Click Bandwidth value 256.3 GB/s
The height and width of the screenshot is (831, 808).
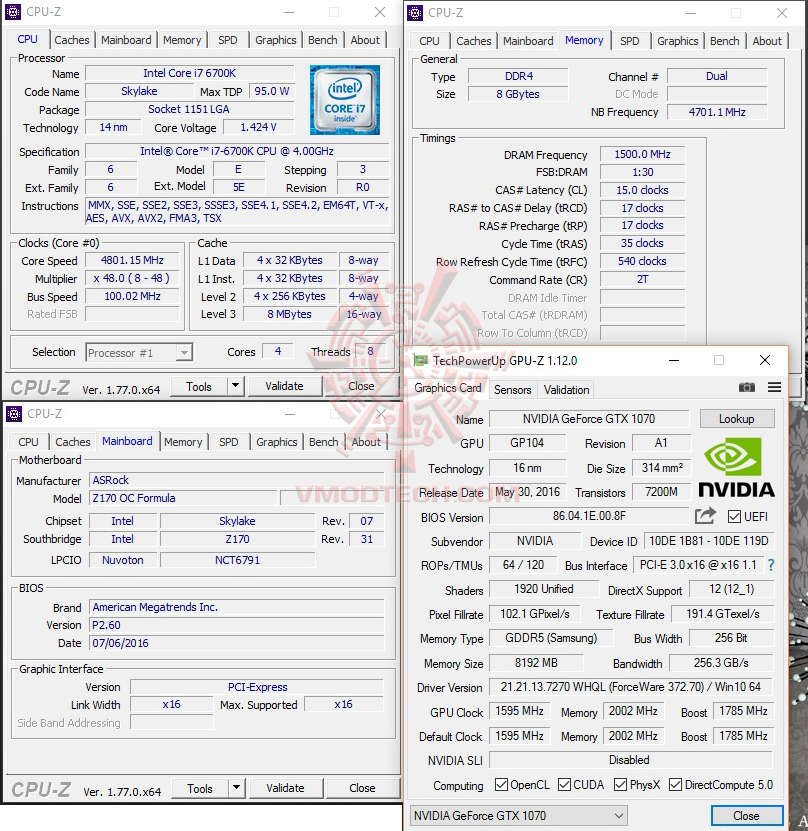point(721,662)
